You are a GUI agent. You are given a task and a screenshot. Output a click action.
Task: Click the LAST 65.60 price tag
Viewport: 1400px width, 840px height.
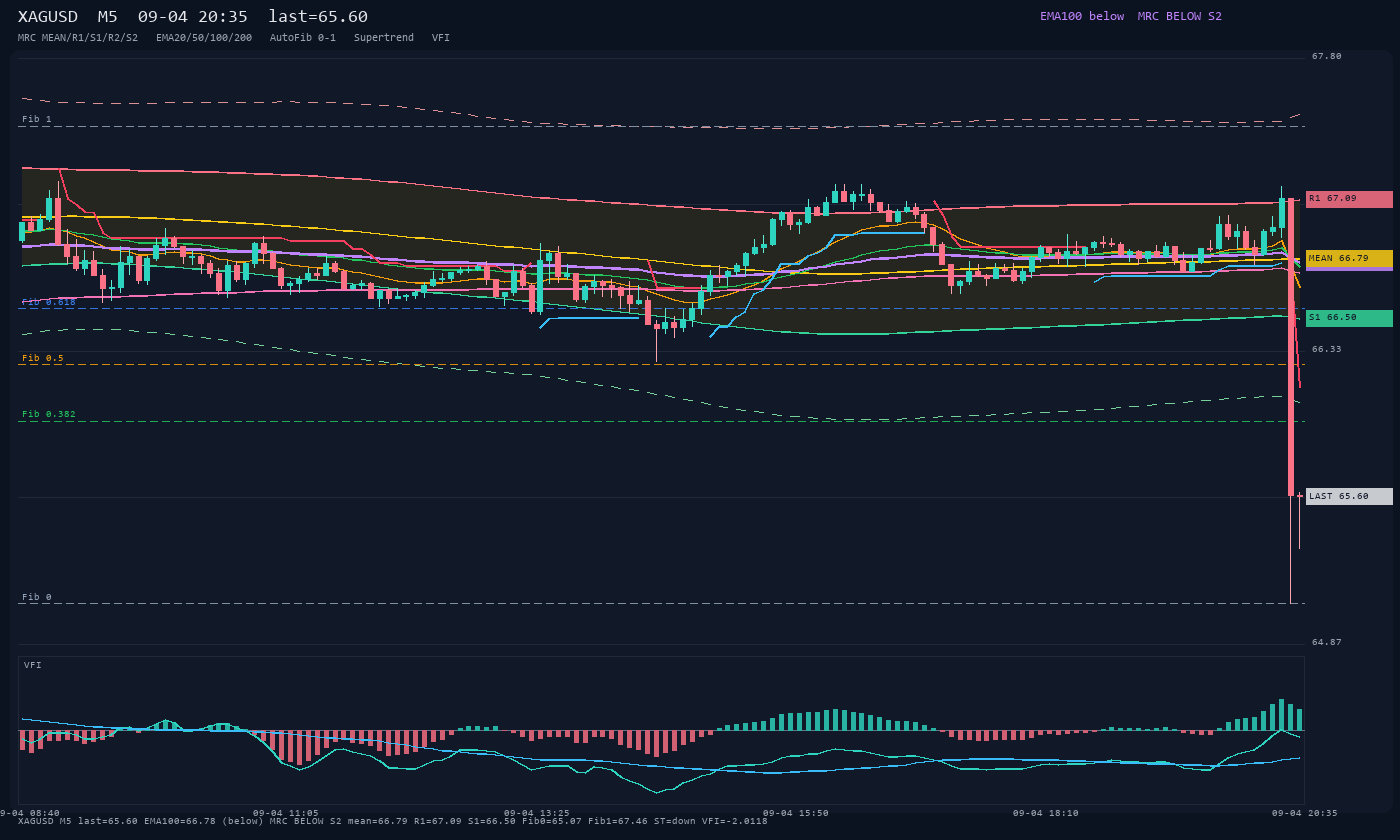tap(1349, 496)
